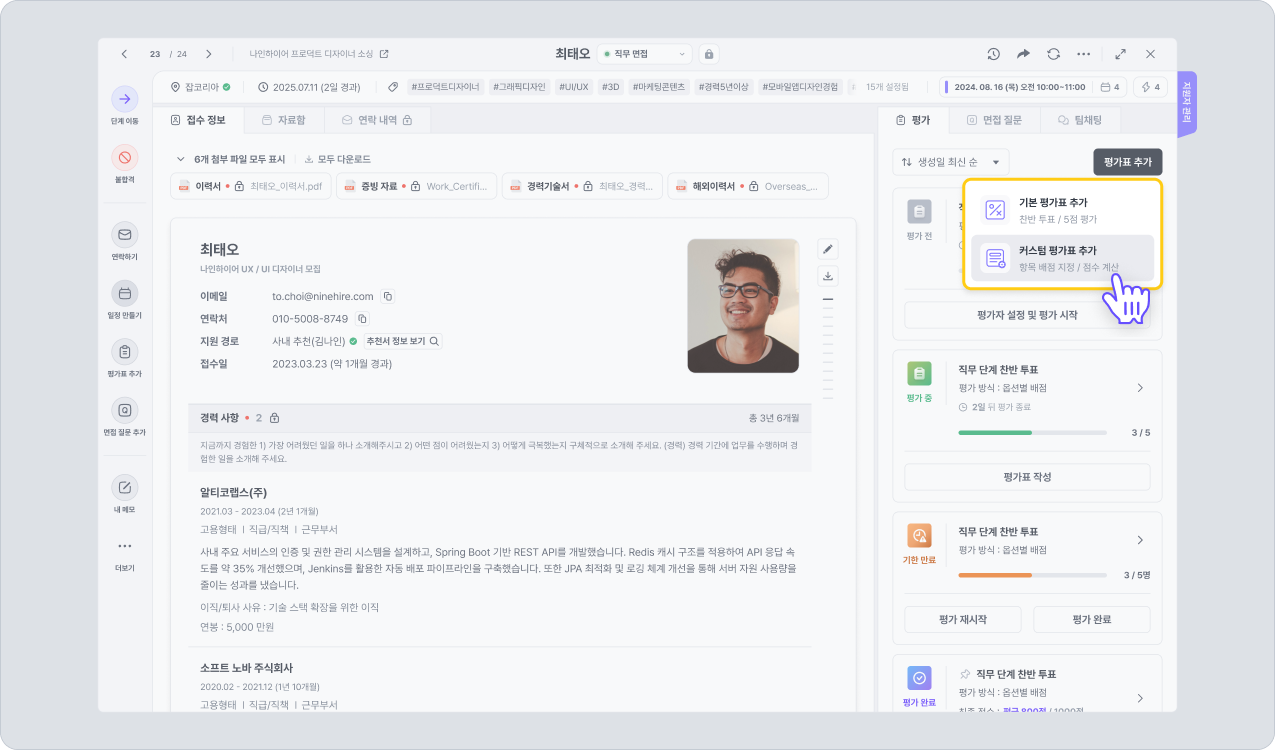This screenshot has height=750, width=1275.
Task: Open job posting external link icon
Action: coord(384,54)
